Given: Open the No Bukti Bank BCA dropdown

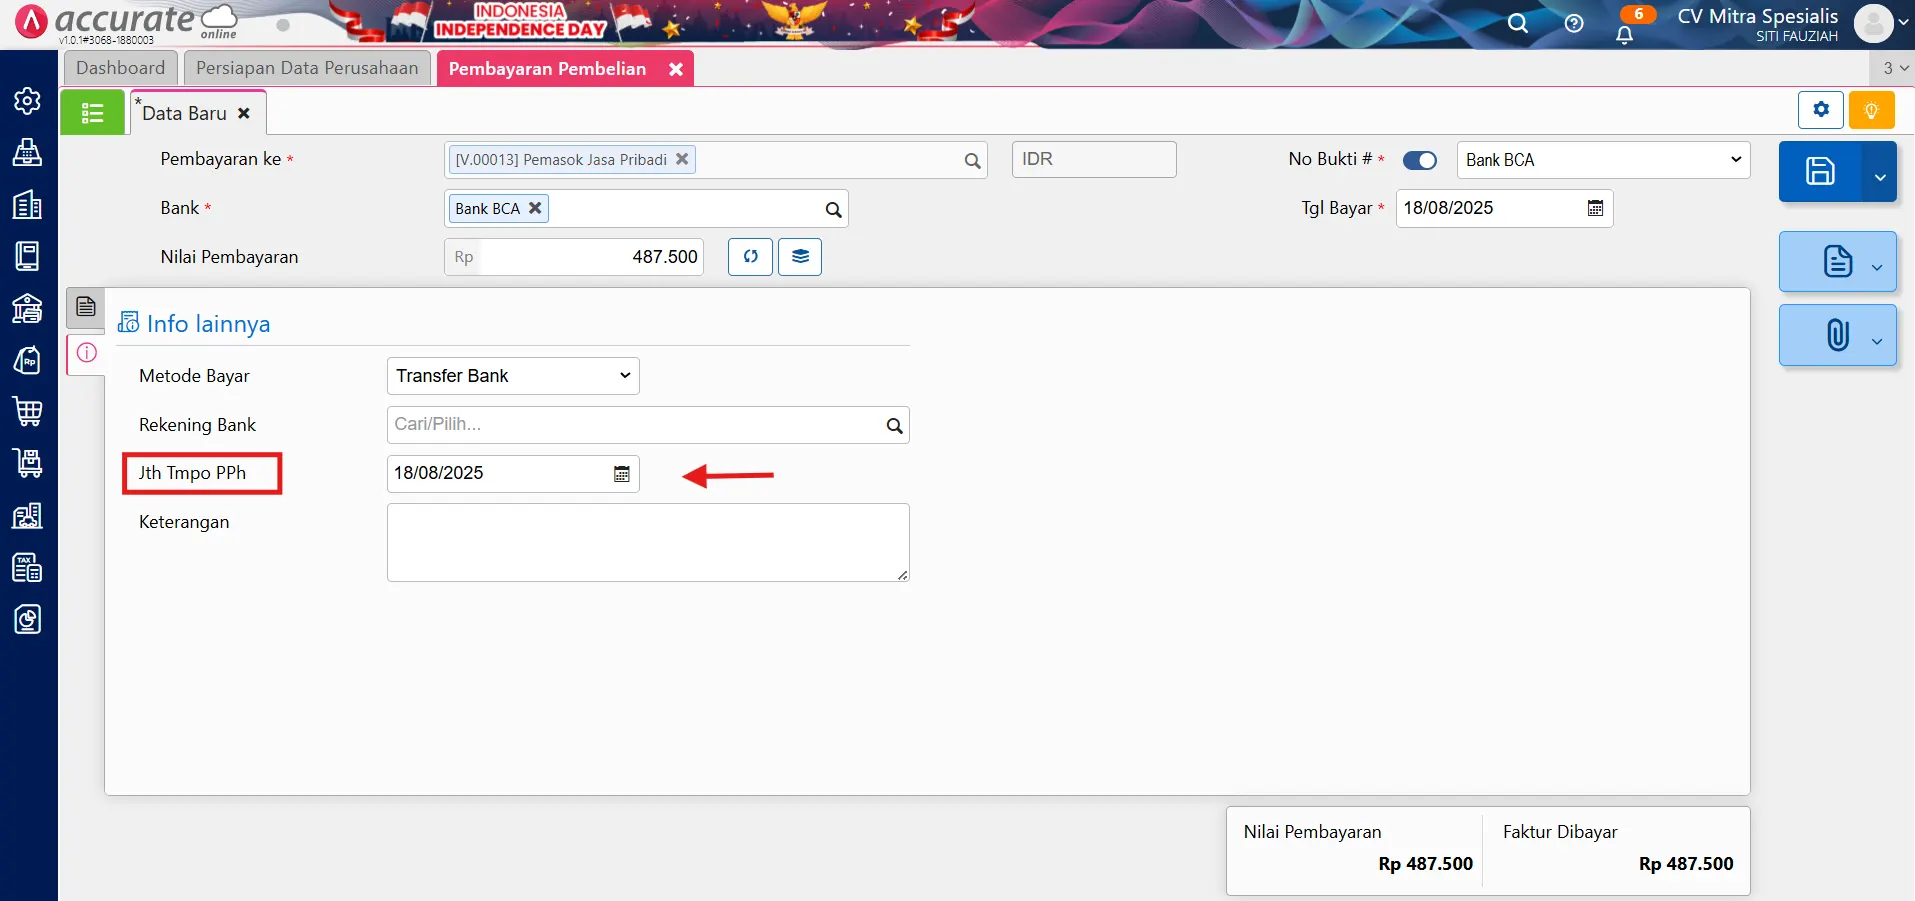Looking at the screenshot, I should (x=1603, y=160).
